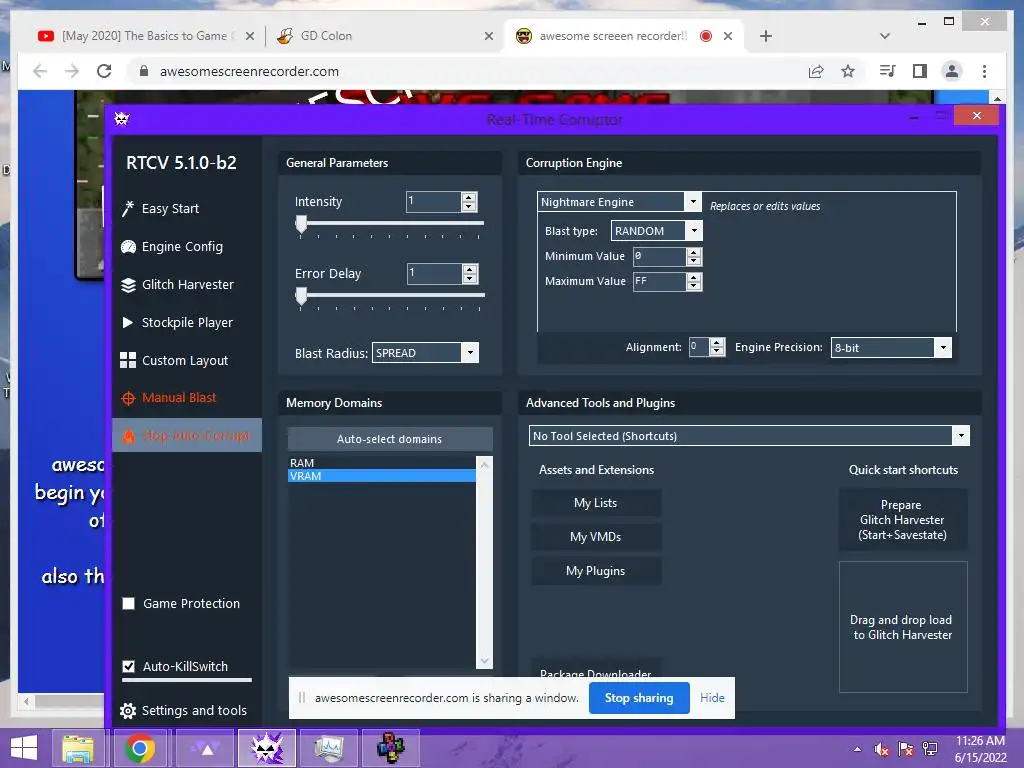Show hidden system tray icons
Screen dimensions: 1024x768
pyautogui.click(x=857, y=749)
